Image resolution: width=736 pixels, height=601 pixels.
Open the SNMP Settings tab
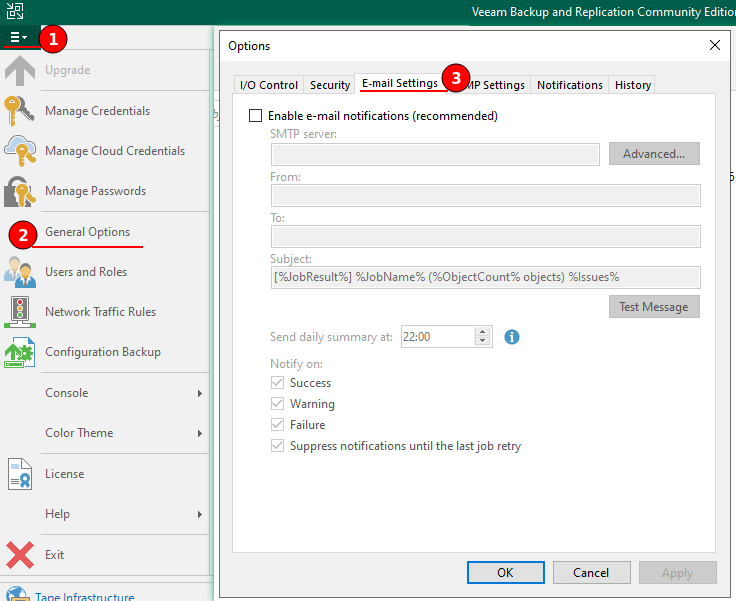pos(495,85)
